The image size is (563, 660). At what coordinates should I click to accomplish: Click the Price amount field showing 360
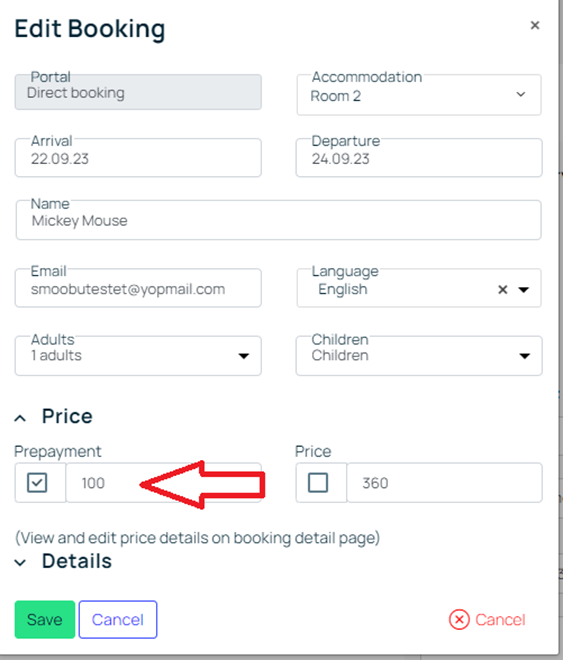click(x=444, y=482)
